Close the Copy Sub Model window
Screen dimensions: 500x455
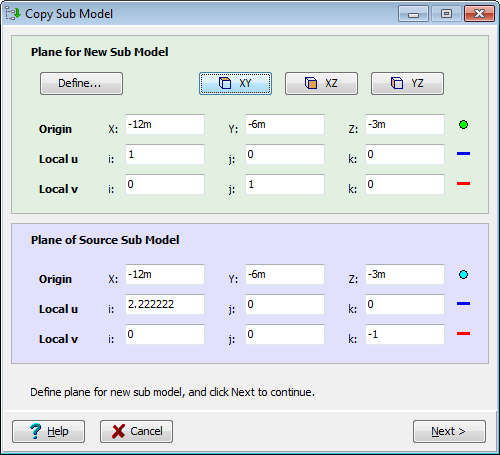[479, 14]
